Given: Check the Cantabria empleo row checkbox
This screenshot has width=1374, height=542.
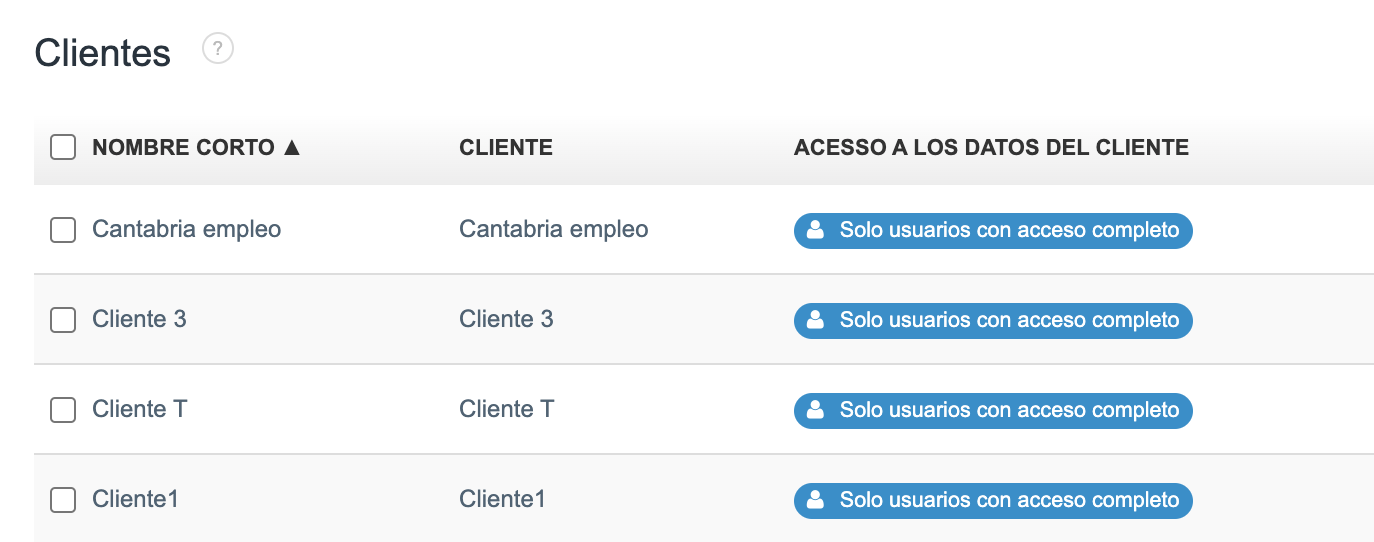Looking at the screenshot, I should (63, 230).
